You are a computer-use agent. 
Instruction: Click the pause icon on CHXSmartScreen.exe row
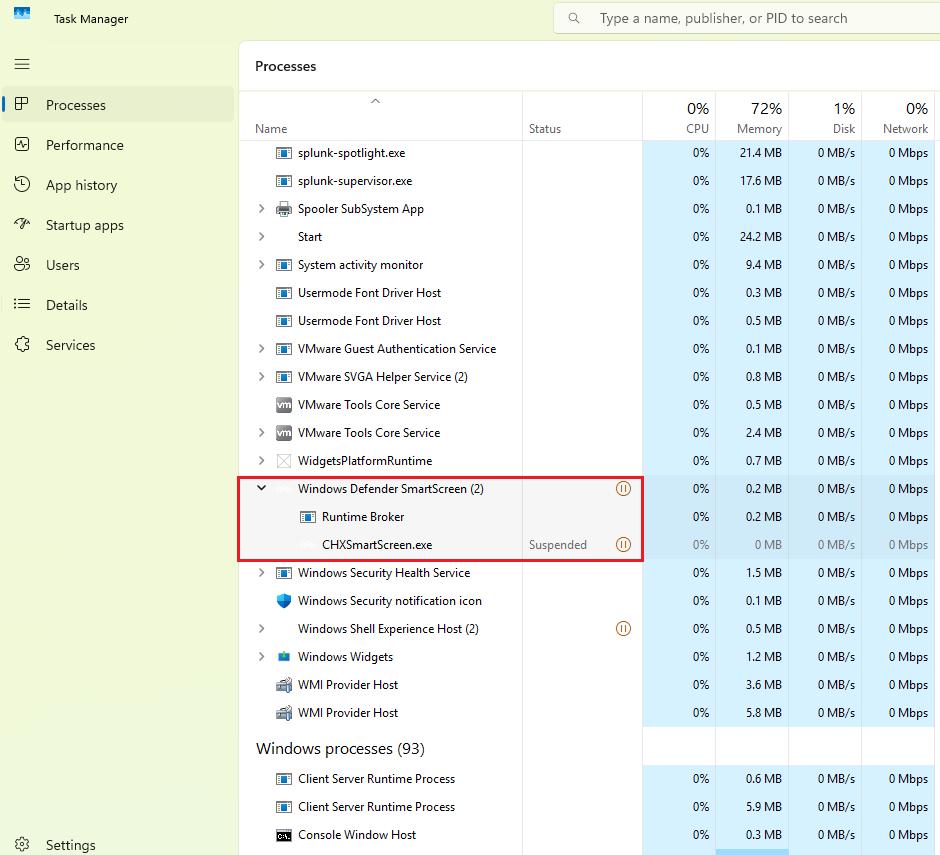click(623, 545)
